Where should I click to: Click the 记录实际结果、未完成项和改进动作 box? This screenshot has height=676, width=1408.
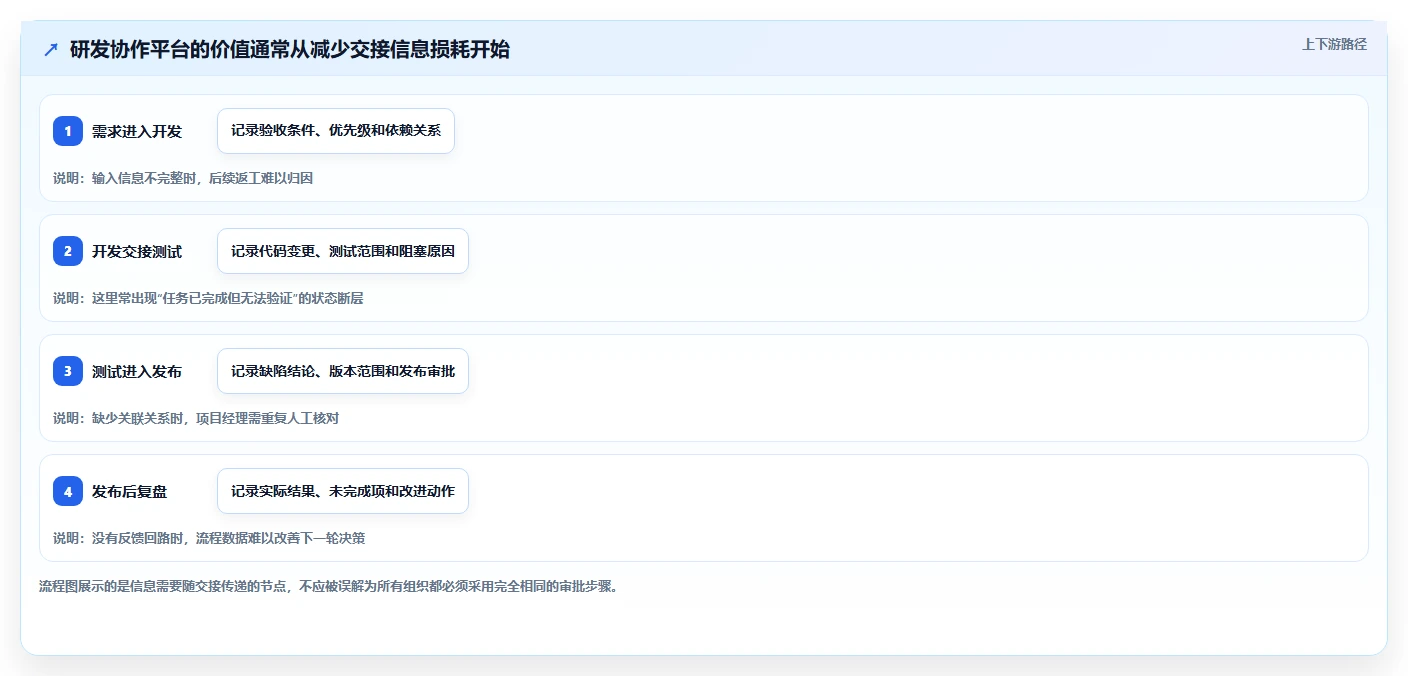[x=343, y=491]
